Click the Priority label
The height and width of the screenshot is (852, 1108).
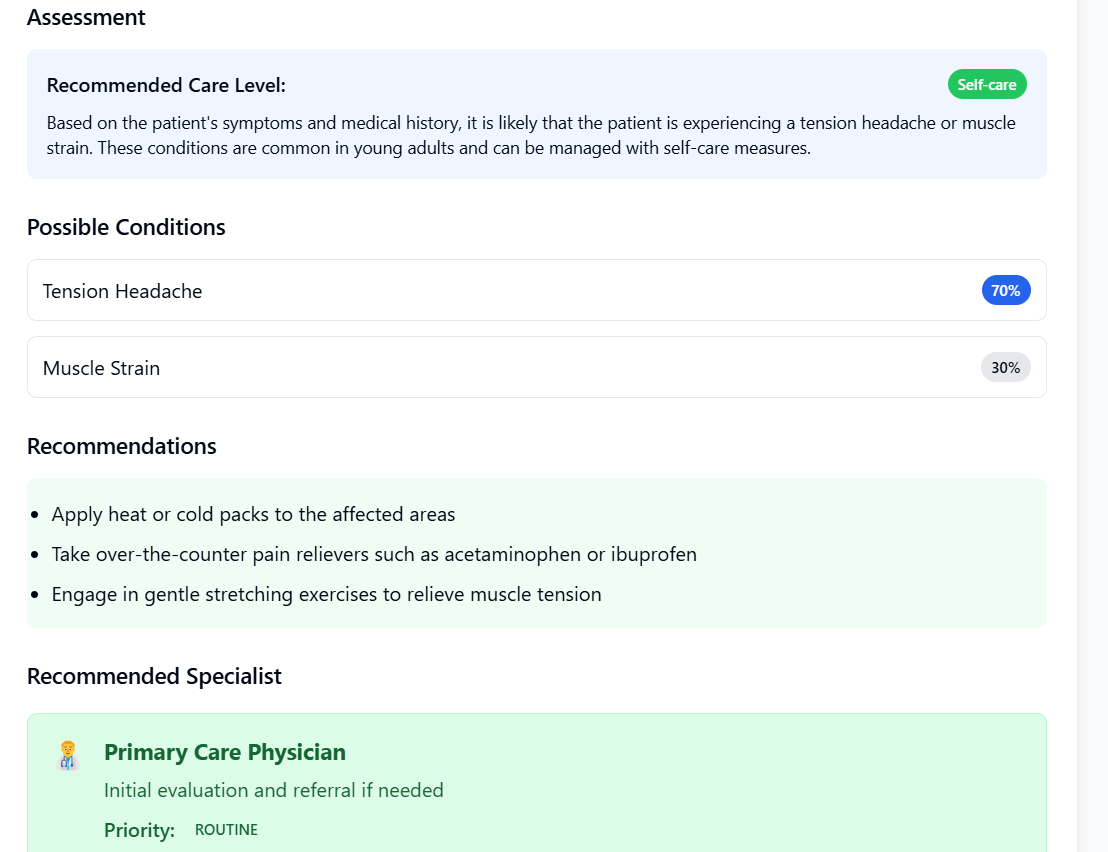point(139,830)
